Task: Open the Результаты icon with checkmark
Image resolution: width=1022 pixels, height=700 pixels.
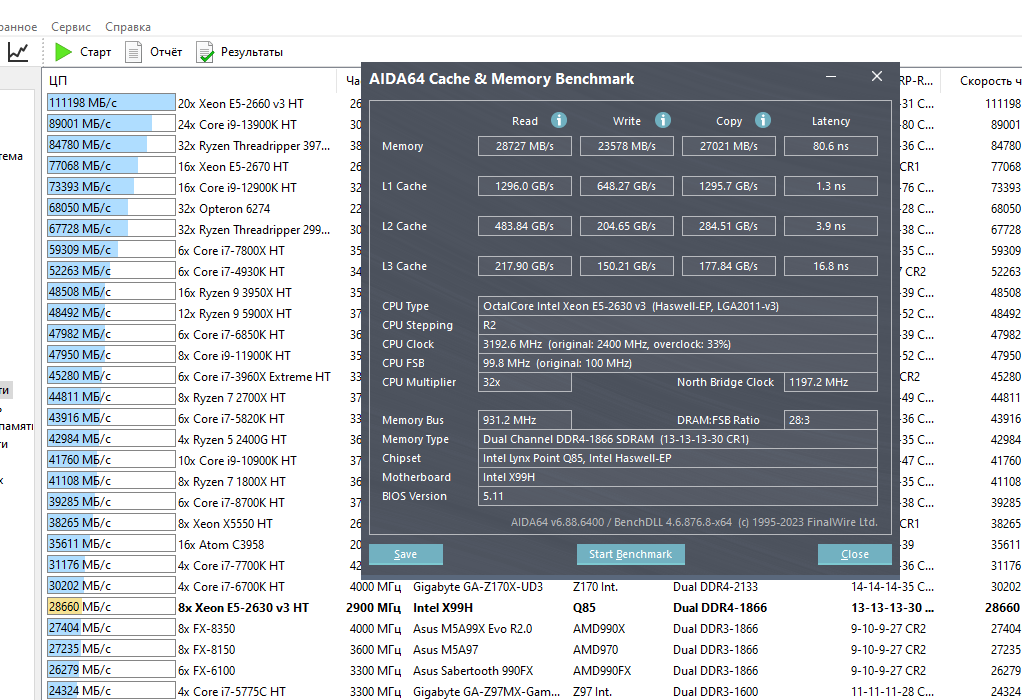Action: 205,52
